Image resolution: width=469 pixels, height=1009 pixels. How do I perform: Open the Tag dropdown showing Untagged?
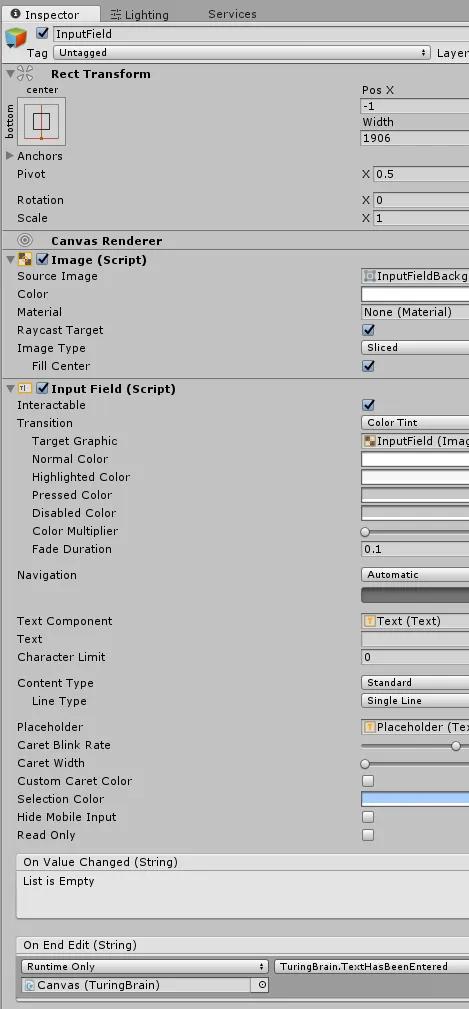(x=242, y=53)
